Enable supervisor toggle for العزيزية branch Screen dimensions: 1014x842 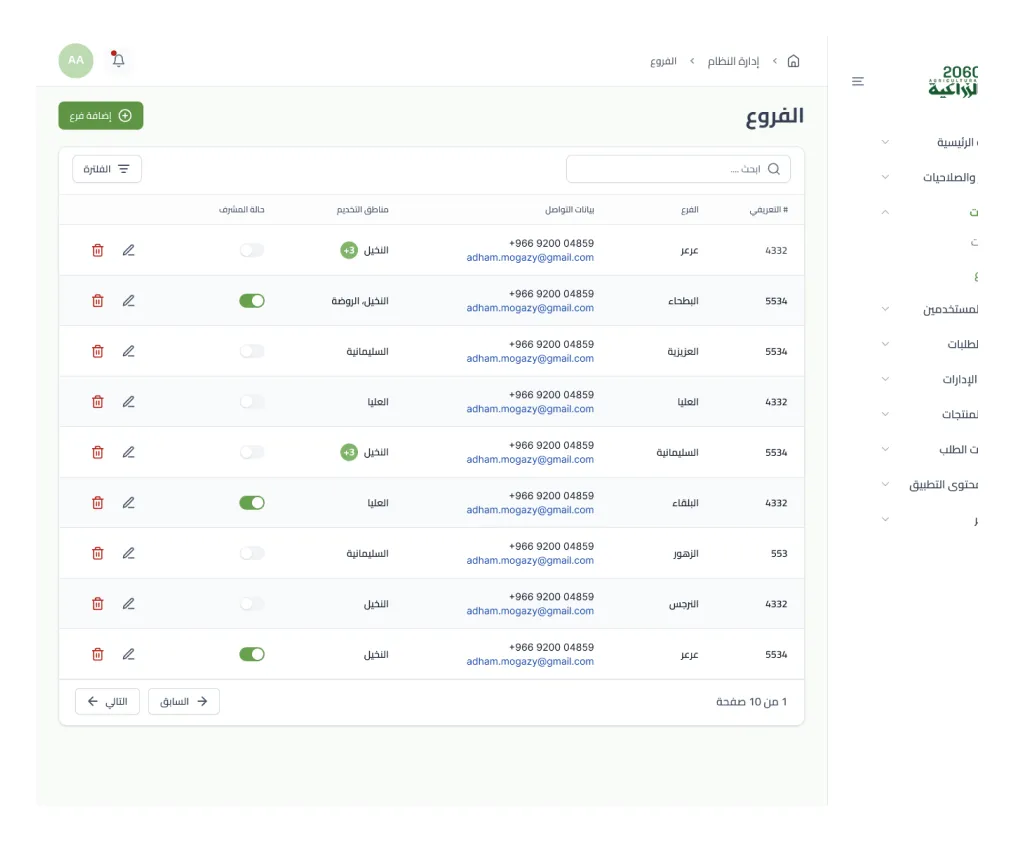pos(252,351)
